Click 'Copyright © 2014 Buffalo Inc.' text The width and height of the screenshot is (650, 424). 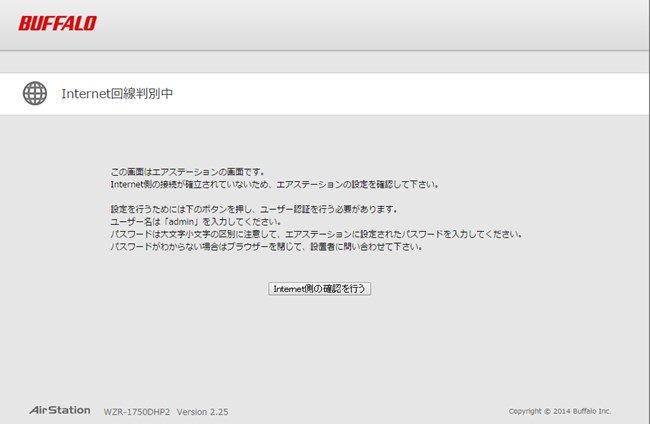click(x=560, y=411)
